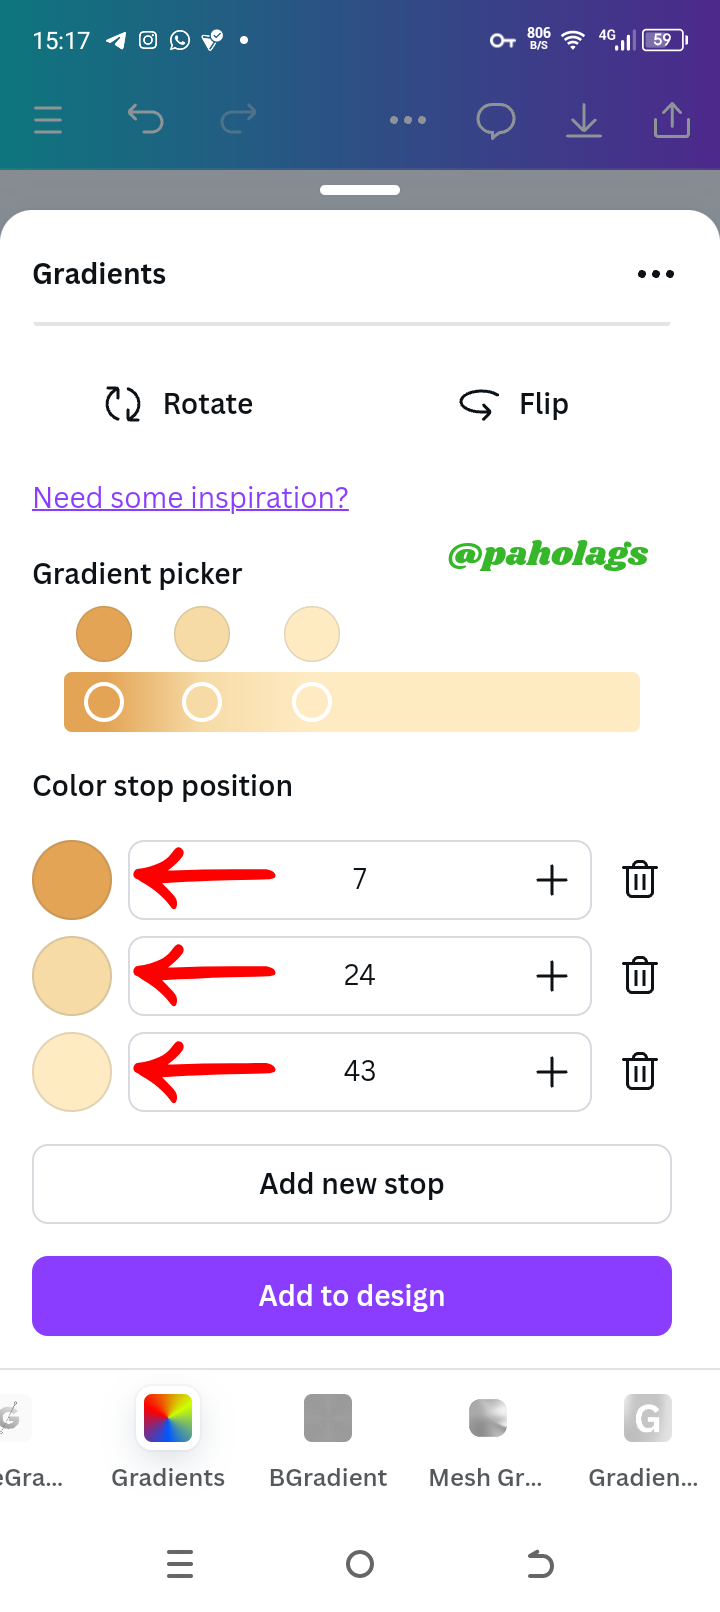Tap the undo arrow icon

click(x=145, y=120)
